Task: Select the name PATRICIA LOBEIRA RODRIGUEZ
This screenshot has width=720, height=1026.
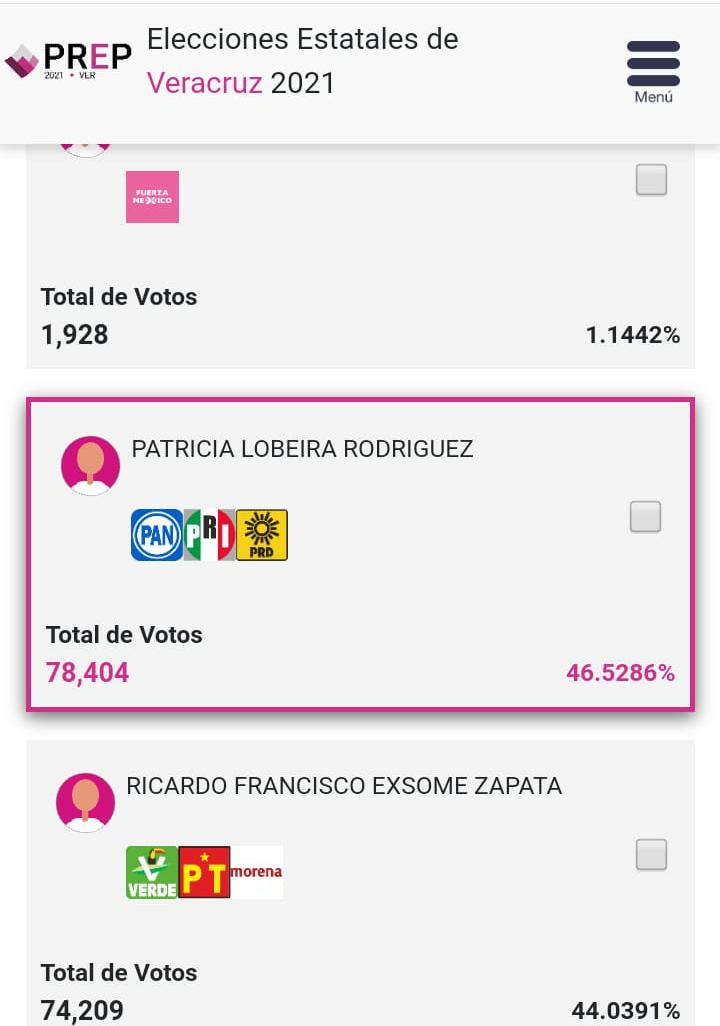Action: [x=302, y=450]
